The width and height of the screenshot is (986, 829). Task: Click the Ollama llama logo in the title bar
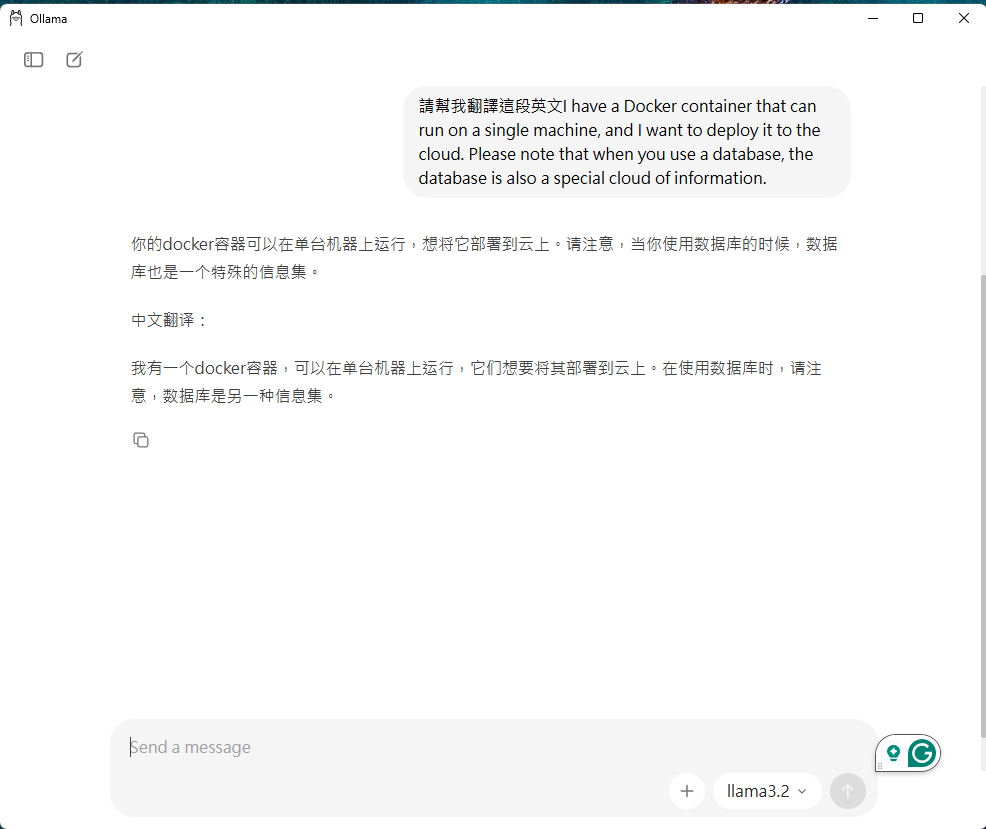pos(14,17)
